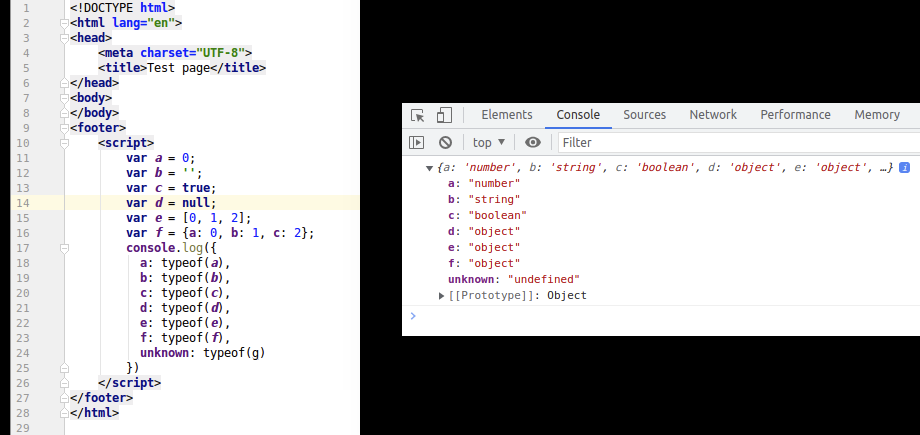Expand the [[Prototype]] entry

(442, 296)
